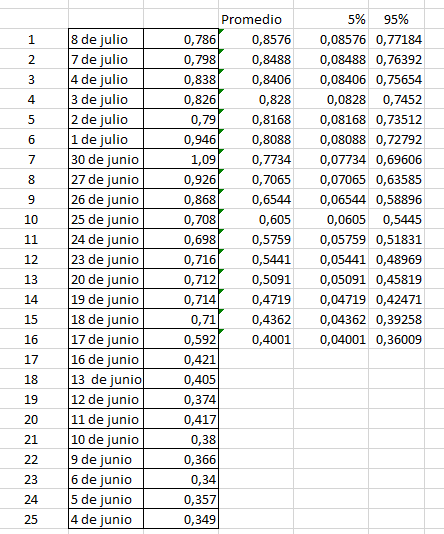444x534 pixels.
Task: Click the cell with value 0,349
Action: pos(181,519)
